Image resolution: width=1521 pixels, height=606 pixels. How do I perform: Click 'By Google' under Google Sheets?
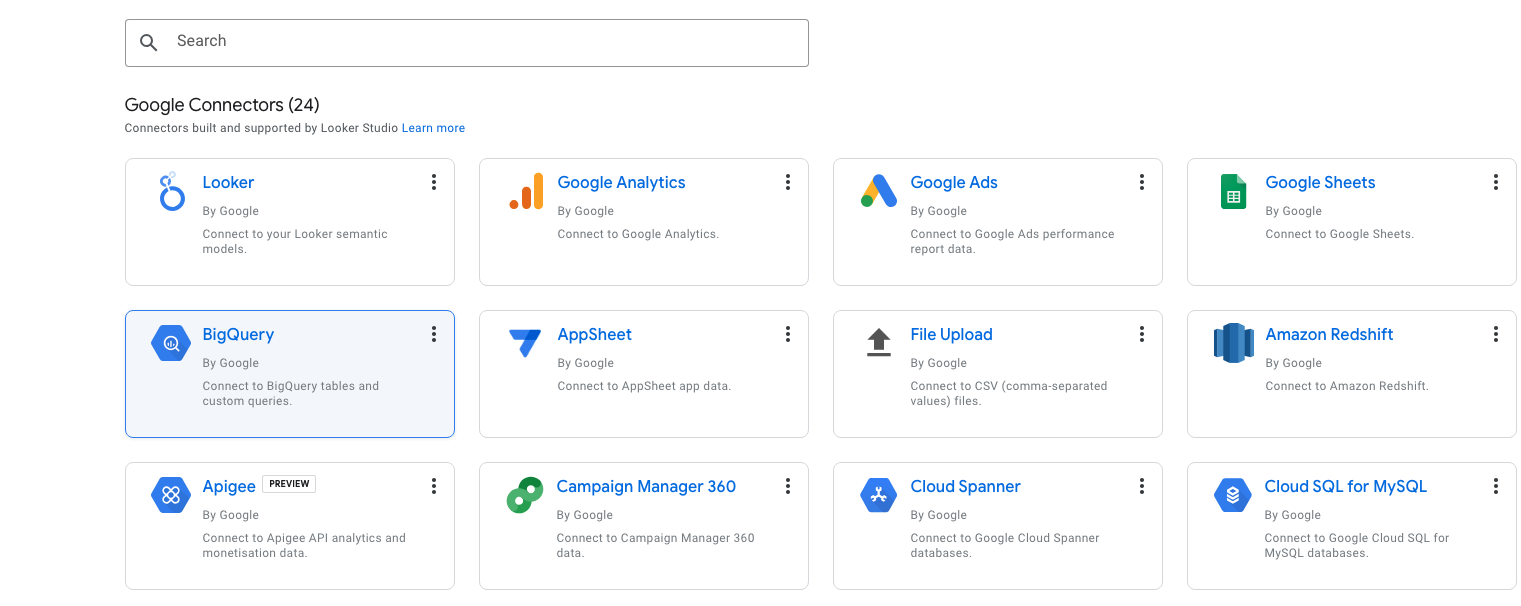tap(1293, 211)
